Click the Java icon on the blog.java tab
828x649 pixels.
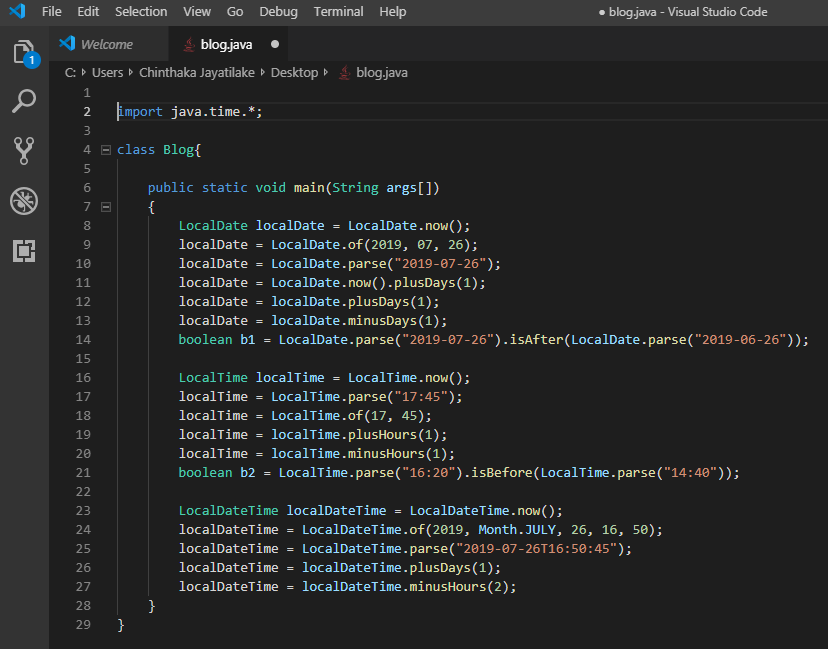pos(189,44)
